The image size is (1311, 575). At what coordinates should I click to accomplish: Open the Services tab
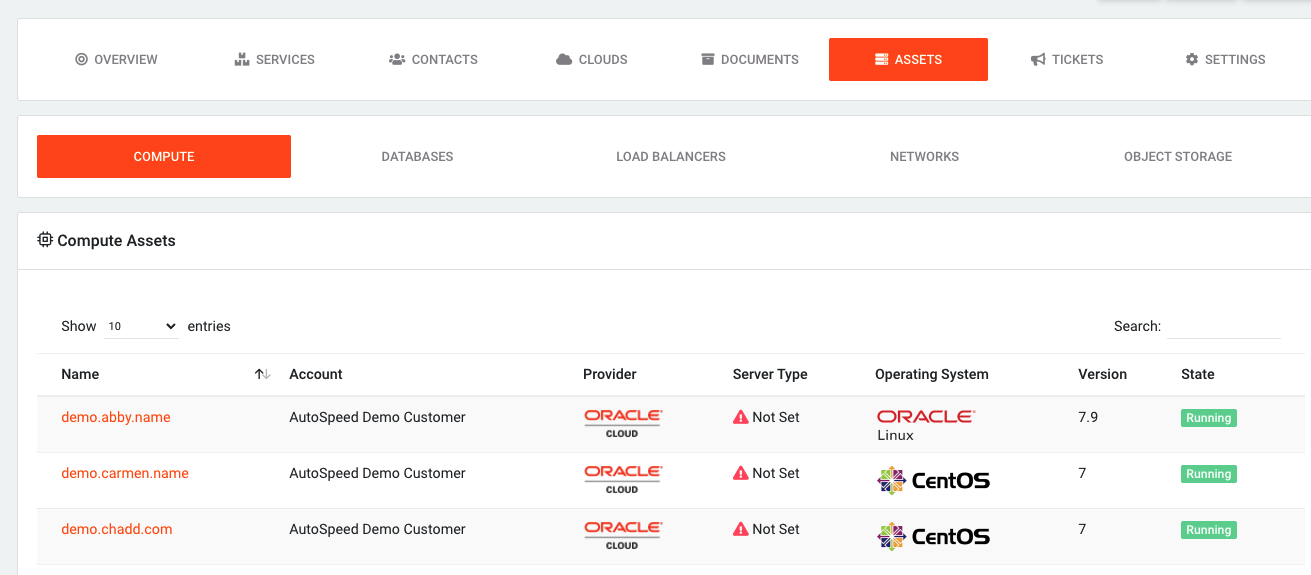coord(275,59)
